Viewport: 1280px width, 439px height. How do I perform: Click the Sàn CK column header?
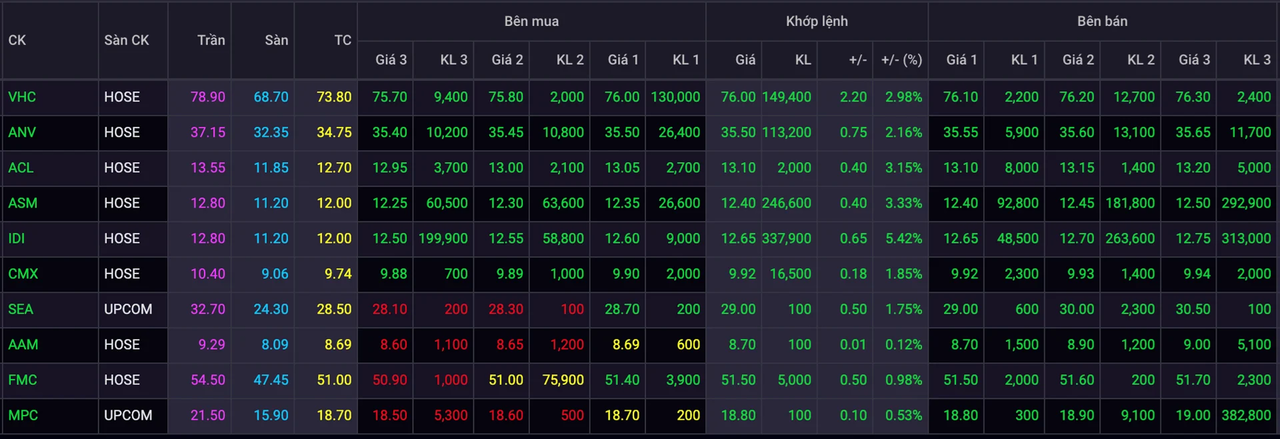(x=126, y=40)
